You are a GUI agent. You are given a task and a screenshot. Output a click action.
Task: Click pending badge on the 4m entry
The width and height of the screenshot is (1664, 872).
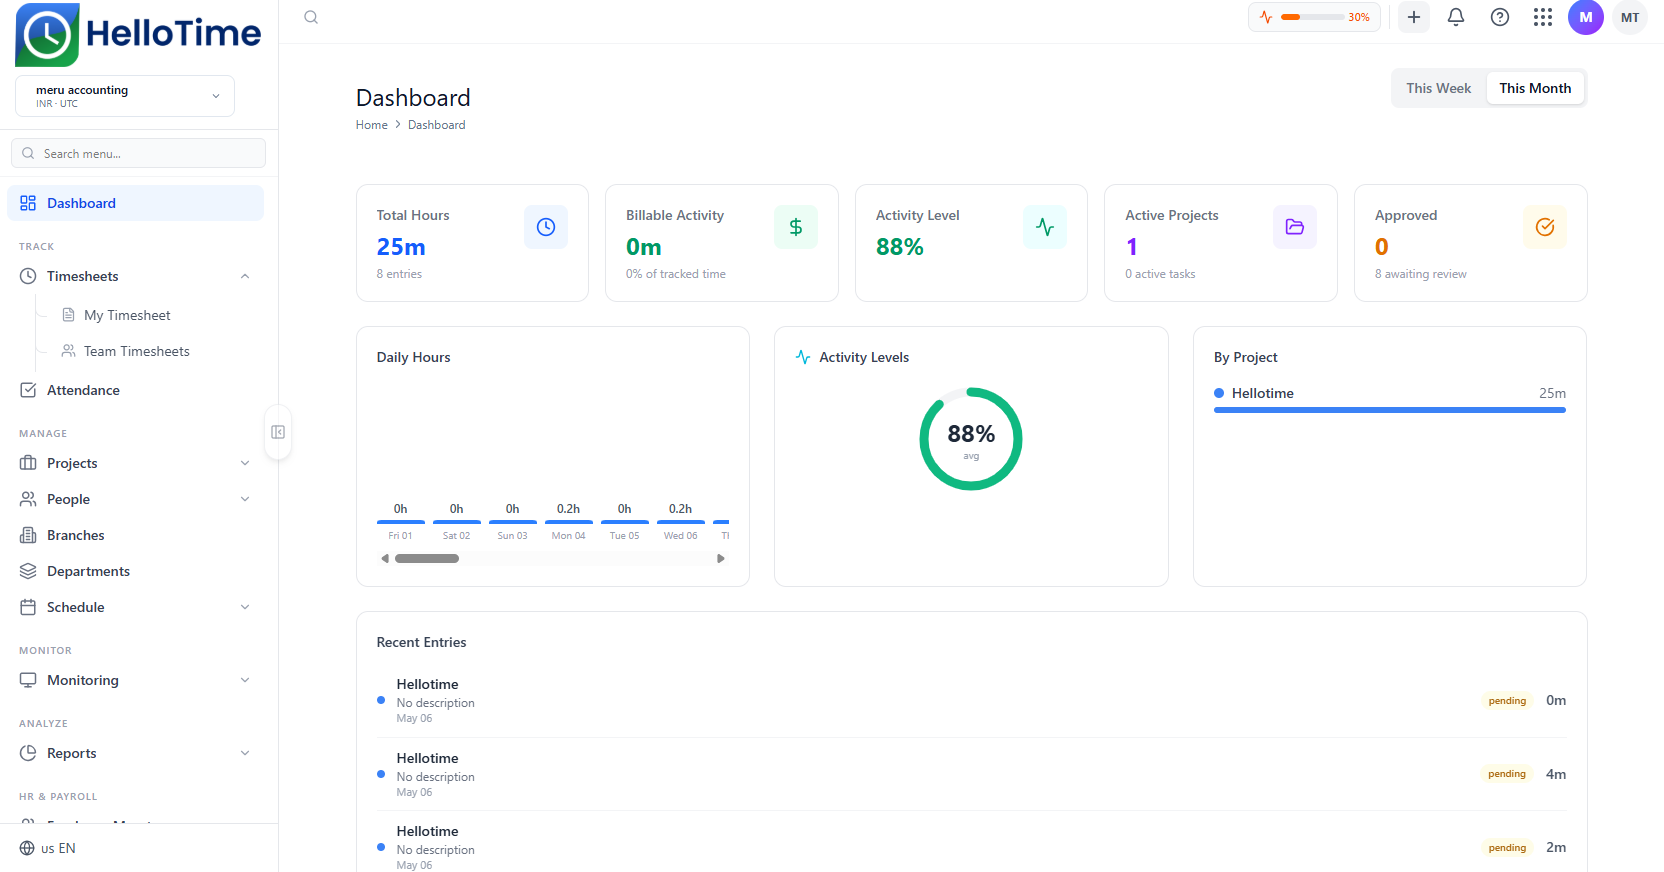1507,774
